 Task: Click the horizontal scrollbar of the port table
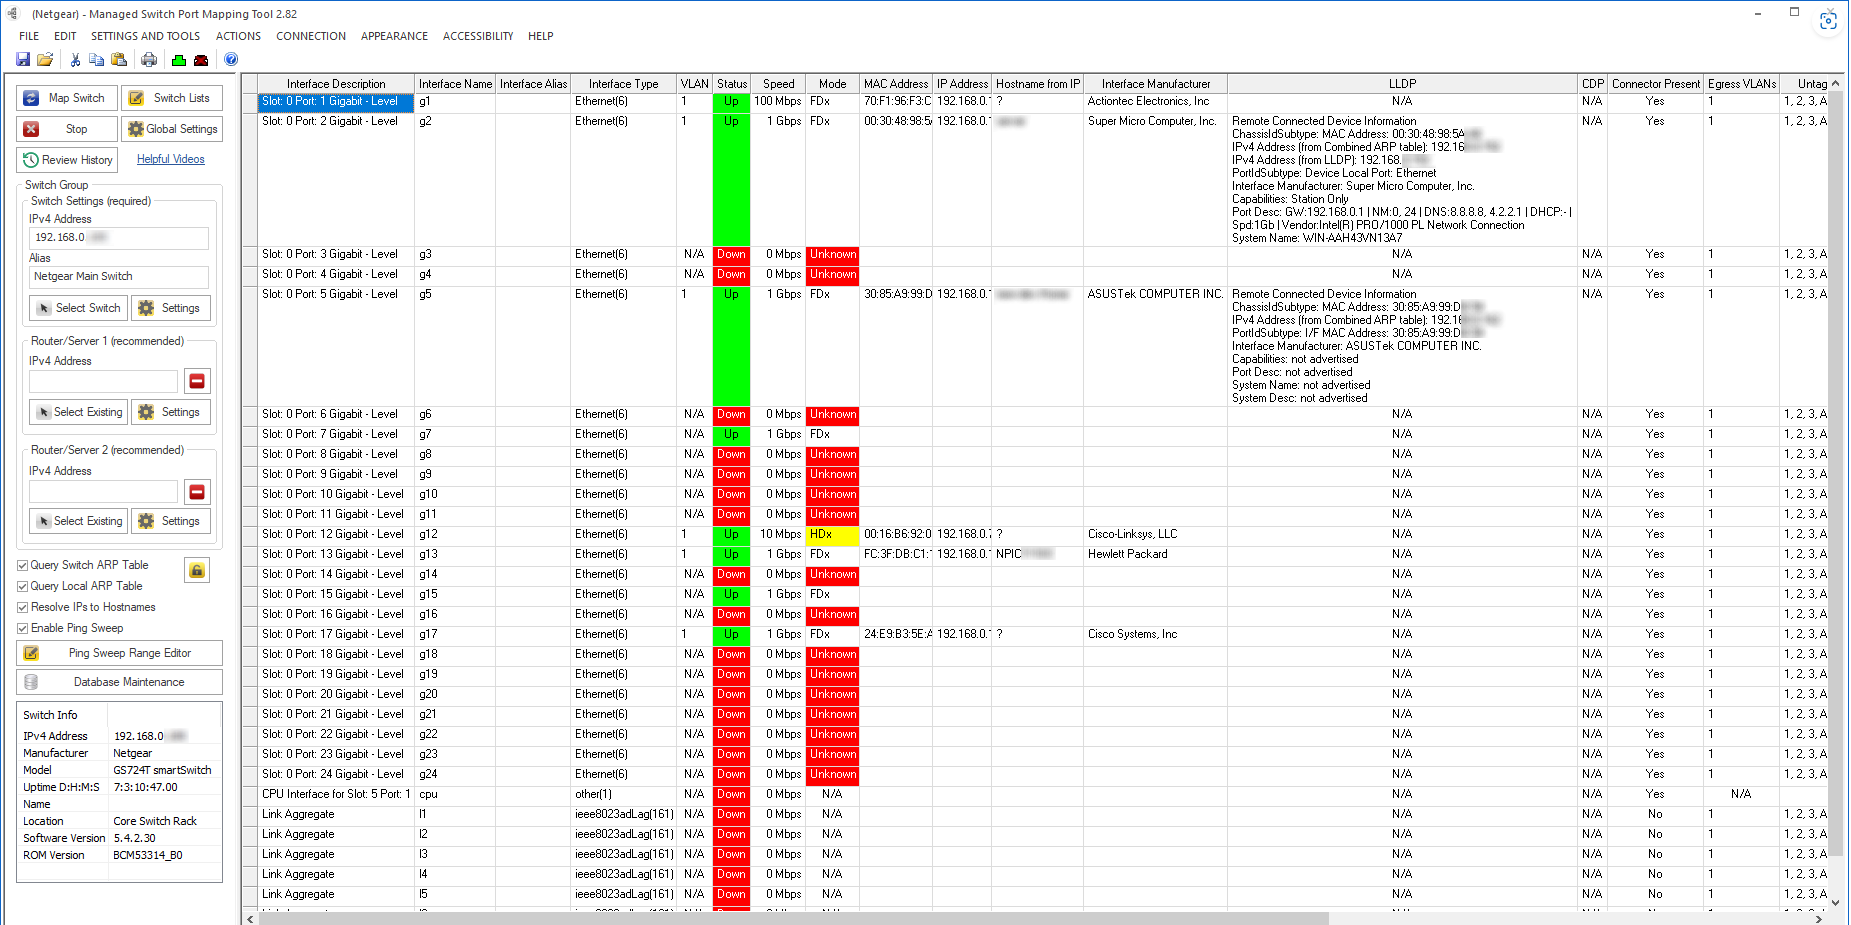point(793,918)
